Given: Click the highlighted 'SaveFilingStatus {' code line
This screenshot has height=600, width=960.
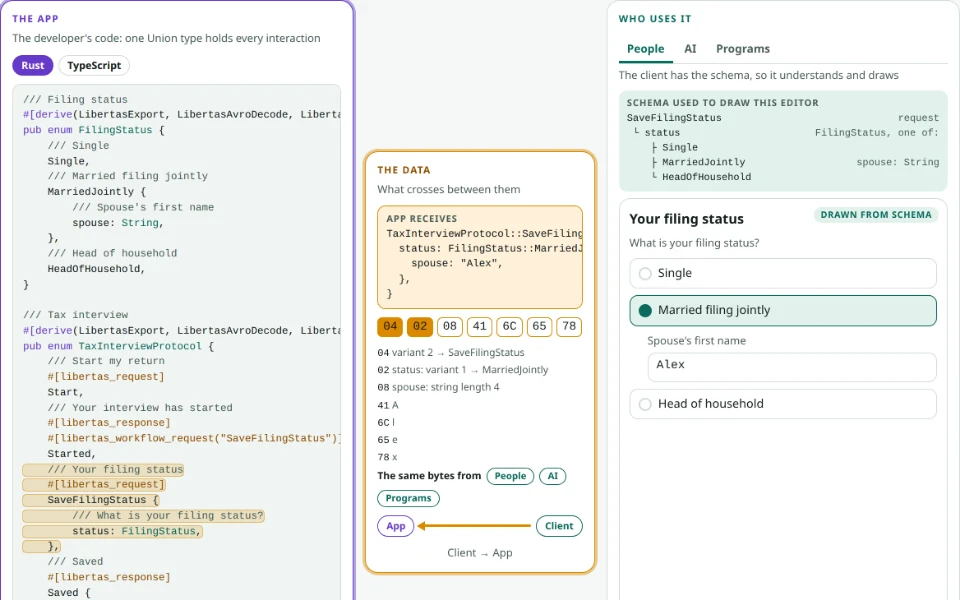Looking at the screenshot, I should [x=91, y=500].
